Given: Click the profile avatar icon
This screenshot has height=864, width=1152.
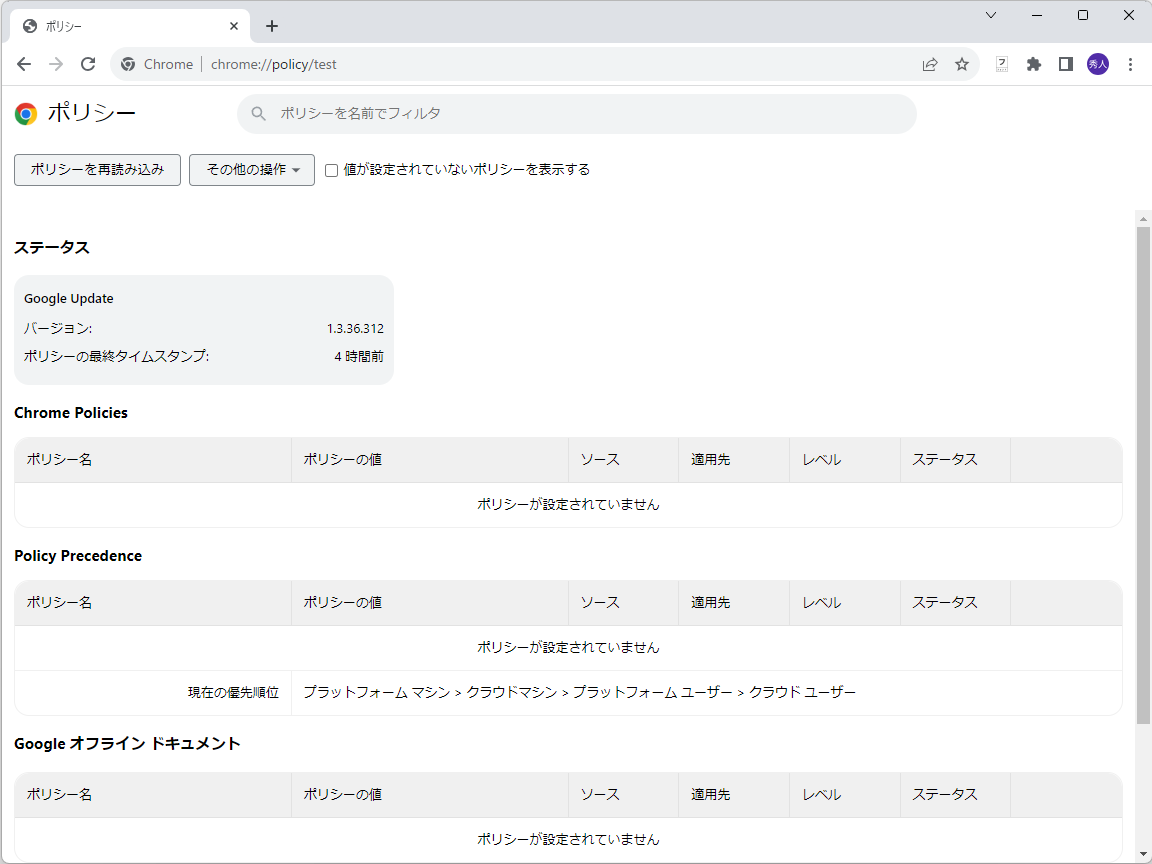Looking at the screenshot, I should click(x=1098, y=63).
